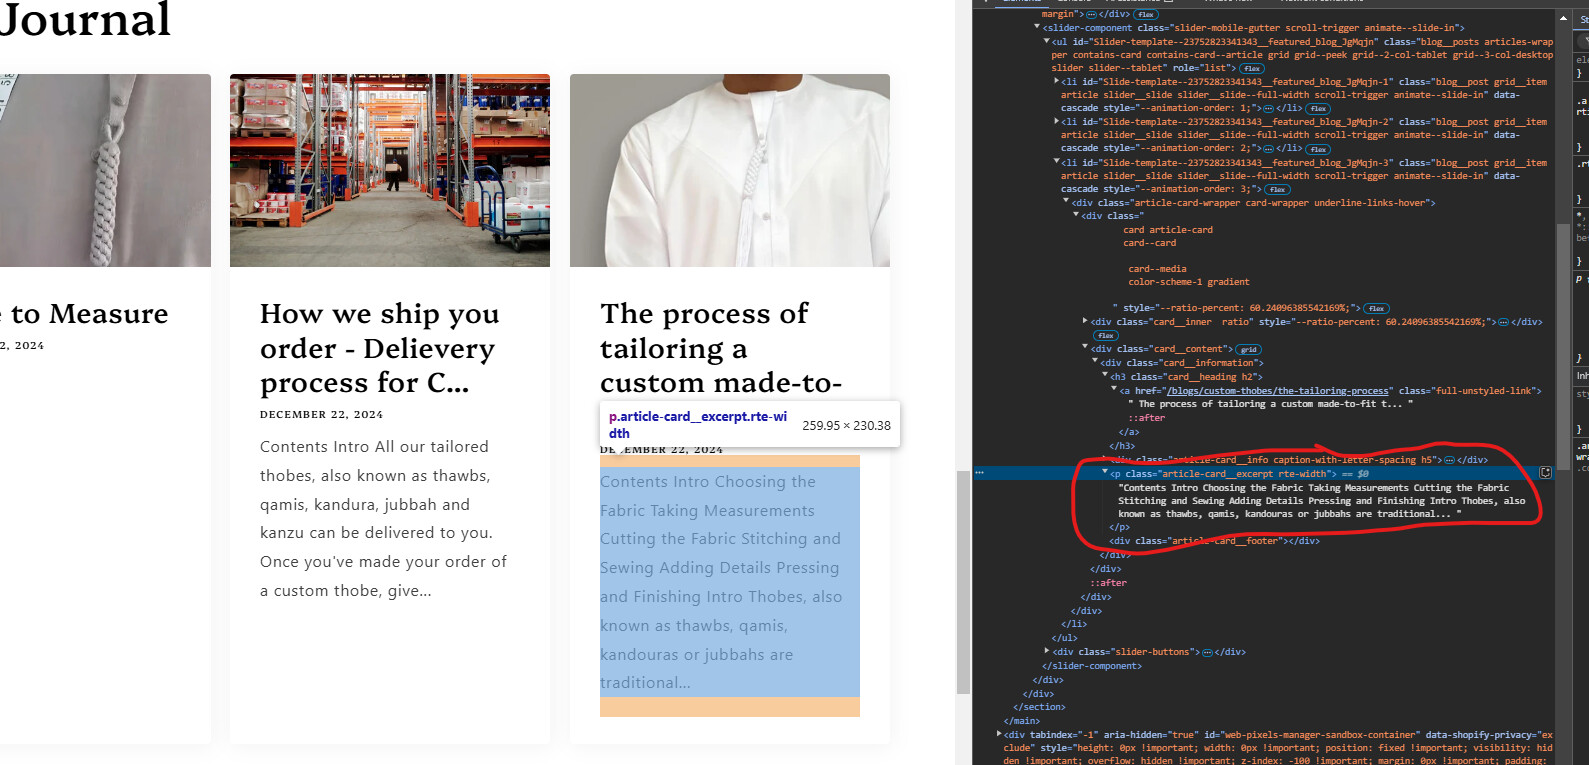Screen dimensions: 1589x765
Task: Expand the web-pixels-manager-sandbox-container div
Action: 999,734
